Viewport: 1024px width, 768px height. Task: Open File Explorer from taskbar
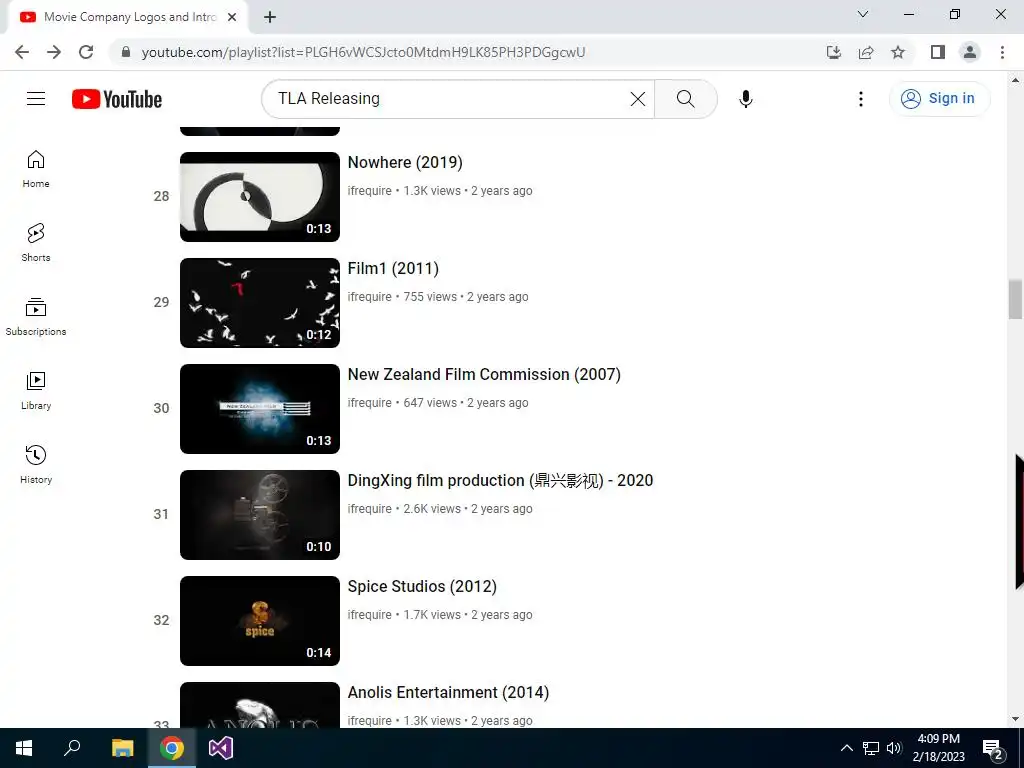pyautogui.click(x=122, y=748)
